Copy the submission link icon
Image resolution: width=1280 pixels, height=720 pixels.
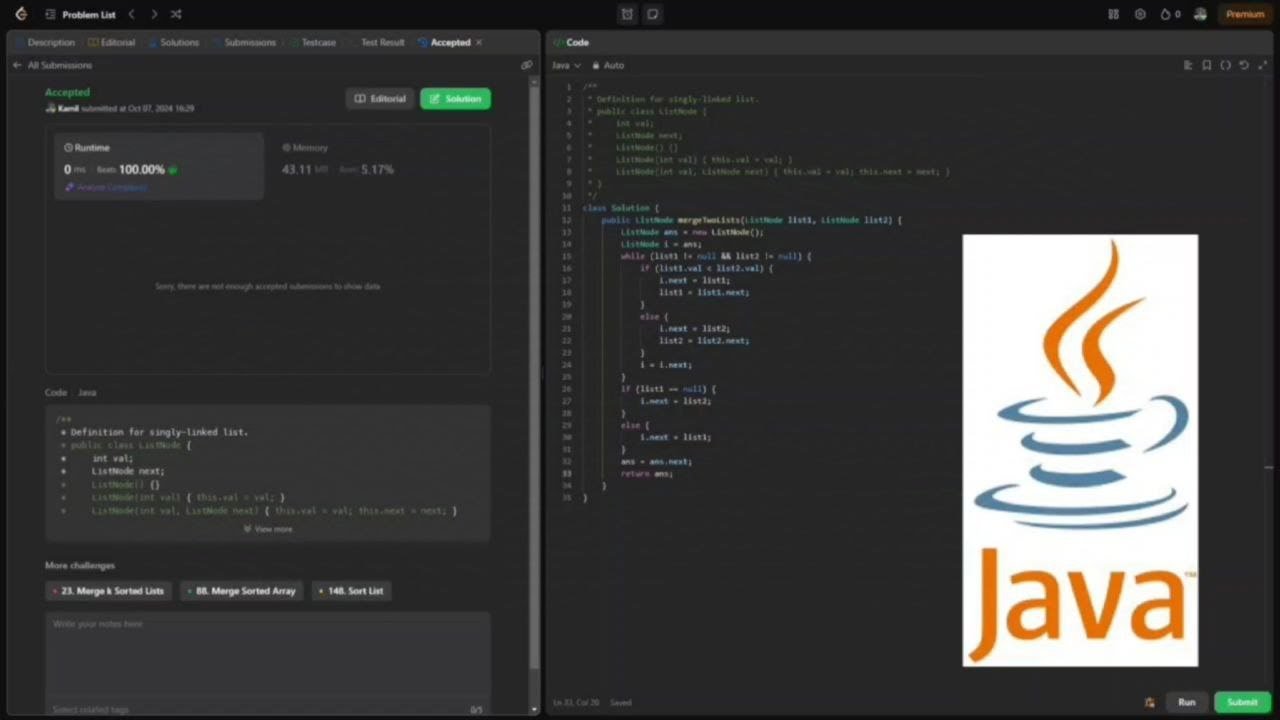point(527,65)
